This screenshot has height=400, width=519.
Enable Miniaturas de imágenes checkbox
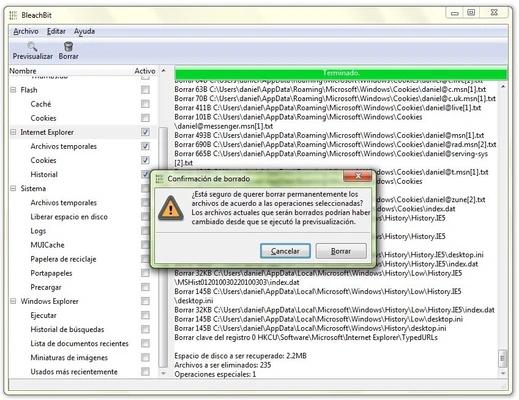pos(145,357)
